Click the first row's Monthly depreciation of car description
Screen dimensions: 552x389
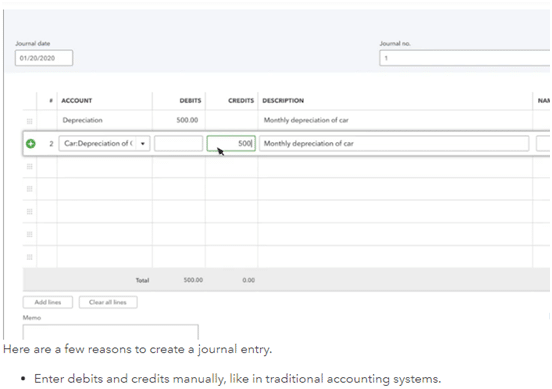306,120
